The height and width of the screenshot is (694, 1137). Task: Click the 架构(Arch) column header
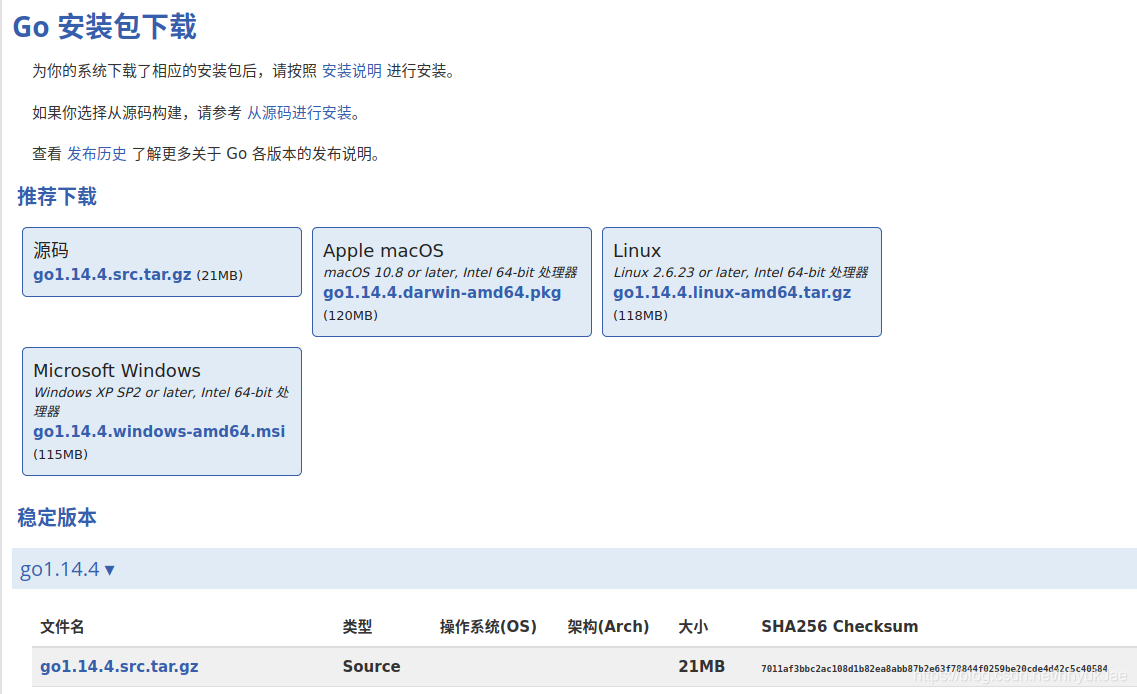(x=608, y=627)
